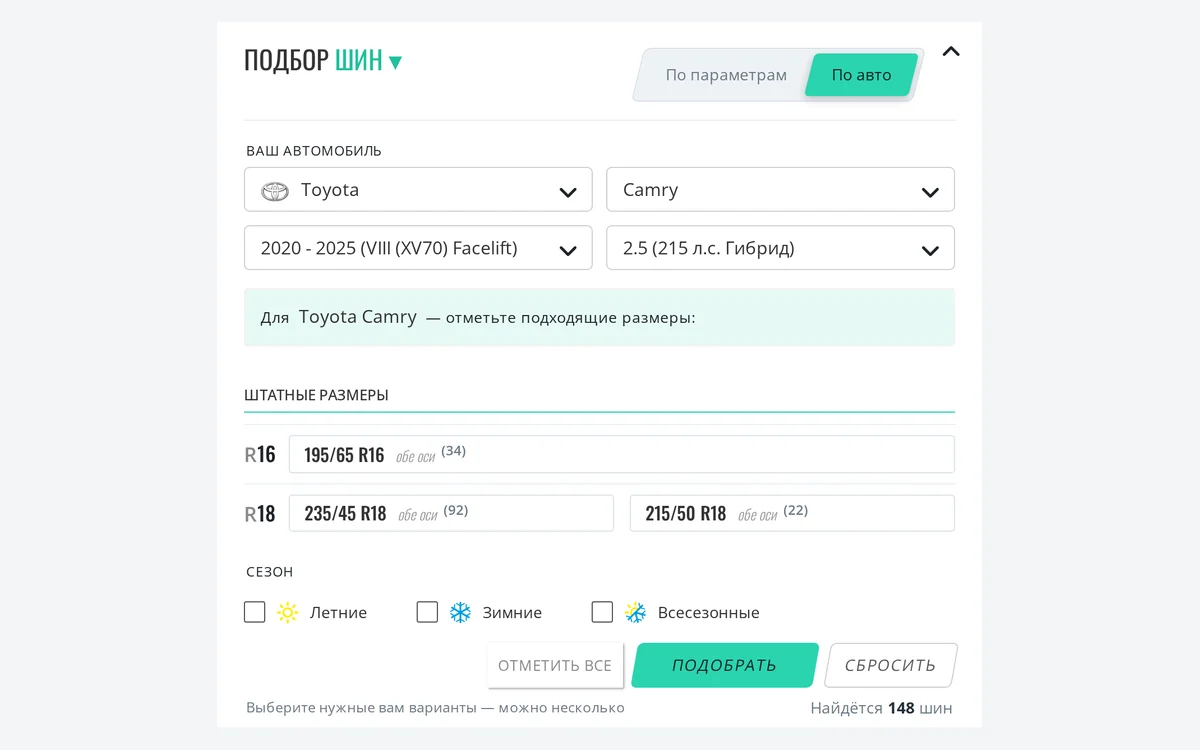Screen dimensions: 1200x750
Task: Click the СЕЗОН section label
Action: [270, 572]
